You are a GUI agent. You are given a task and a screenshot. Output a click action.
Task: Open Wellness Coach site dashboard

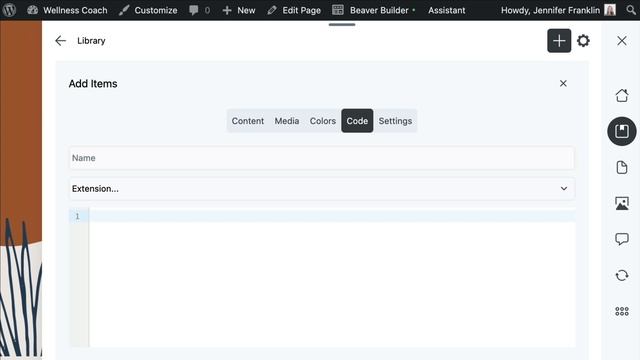[x=67, y=10]
